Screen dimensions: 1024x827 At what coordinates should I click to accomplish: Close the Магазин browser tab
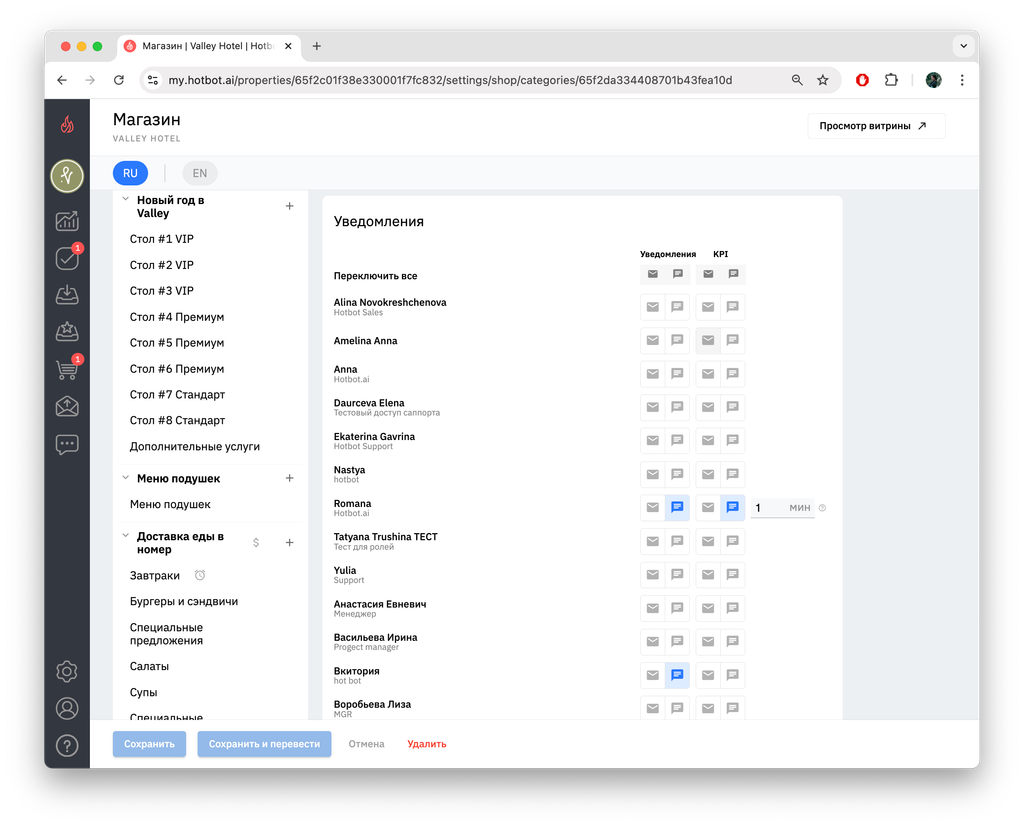tap(288, 46)
